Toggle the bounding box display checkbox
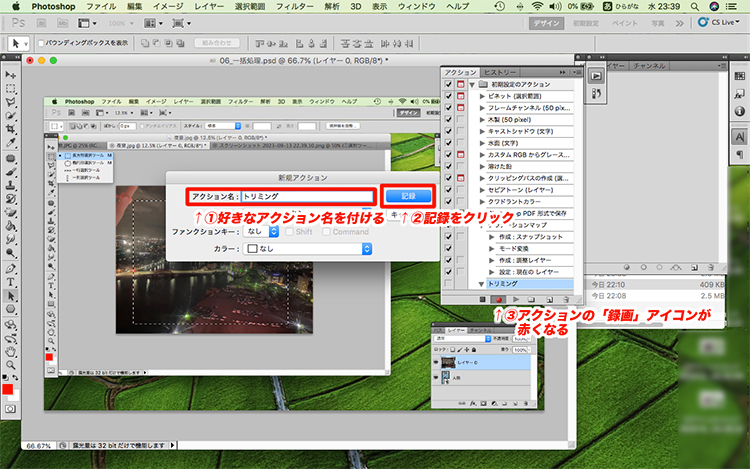Viewport: 750px width, 469px height. click(x=41, y=44)
